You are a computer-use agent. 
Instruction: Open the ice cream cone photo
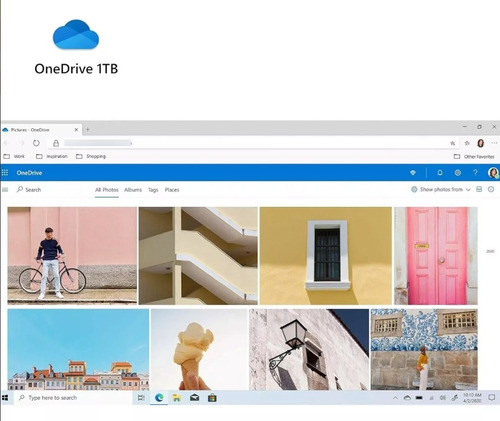pyautogui.click(x=199, y=349)
